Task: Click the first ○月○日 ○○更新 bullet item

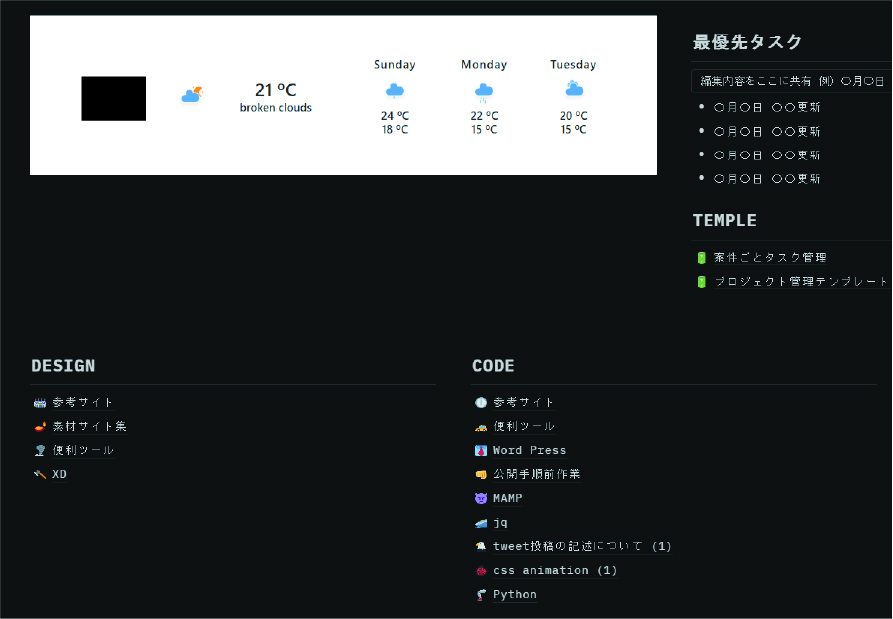Action: pos(767,107)
